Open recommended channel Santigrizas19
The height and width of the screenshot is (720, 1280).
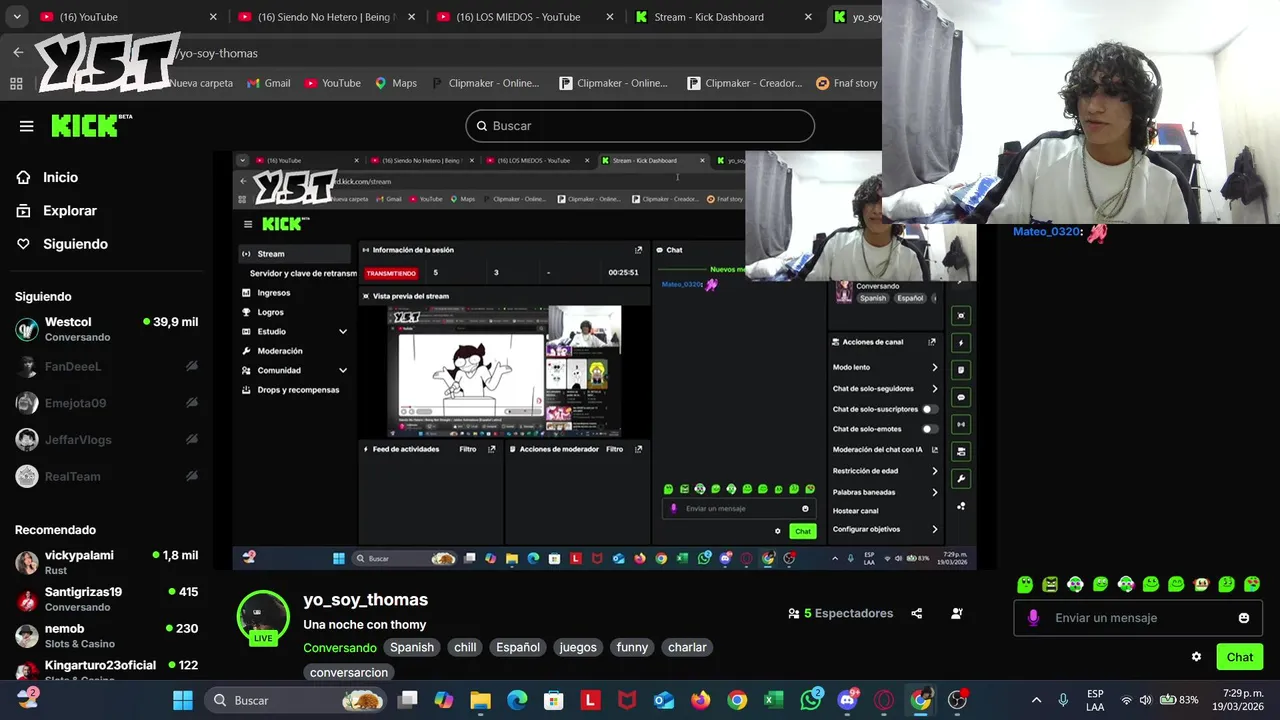(106, 599)
